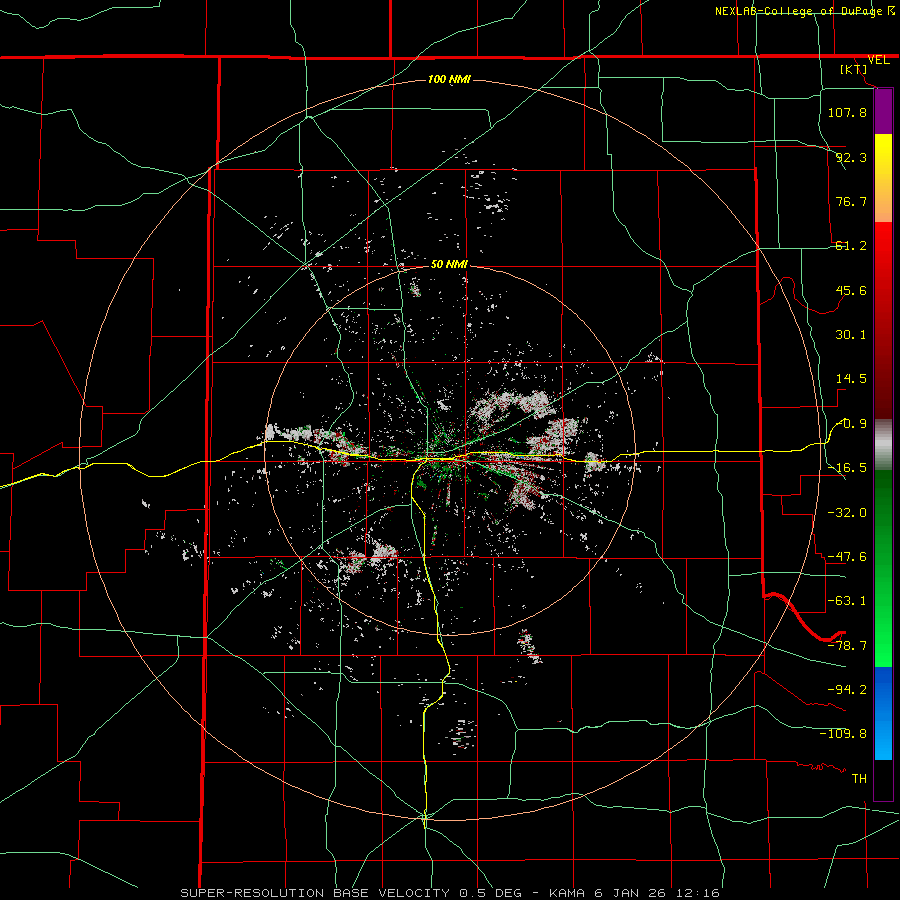Click the 61.2 legend value
This screenshot has width=900, height=900.
coord(851,246)
